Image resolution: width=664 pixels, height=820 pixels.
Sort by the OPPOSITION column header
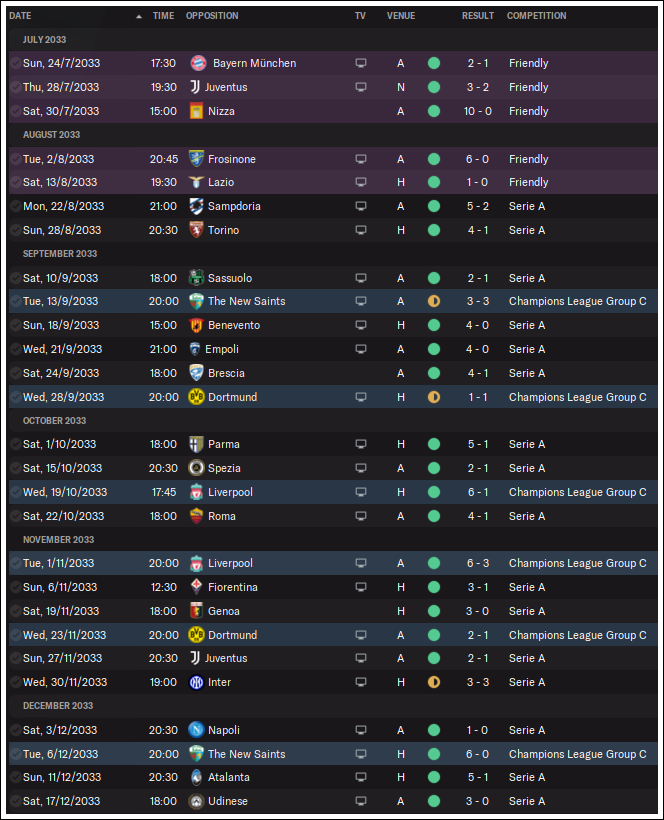pos(212,16)
